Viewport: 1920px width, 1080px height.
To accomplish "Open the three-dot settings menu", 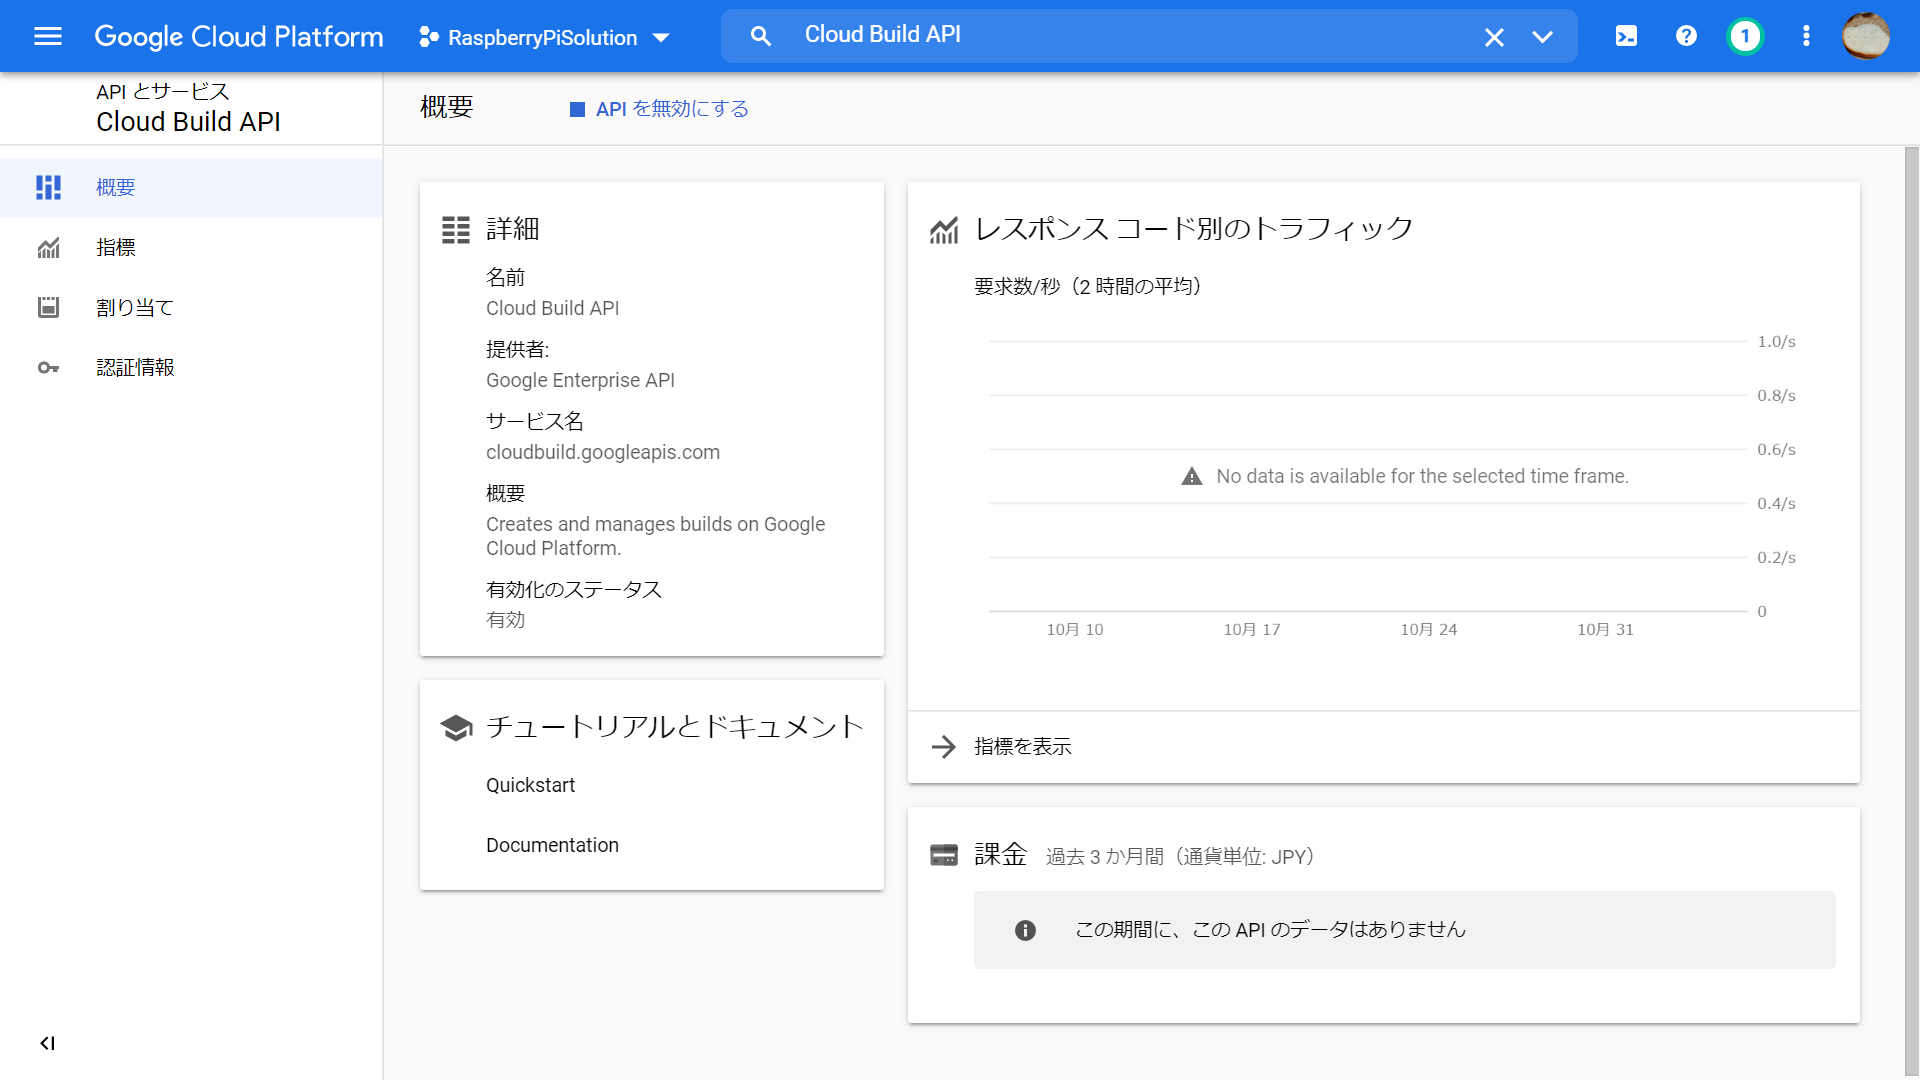I will 1806,37.
